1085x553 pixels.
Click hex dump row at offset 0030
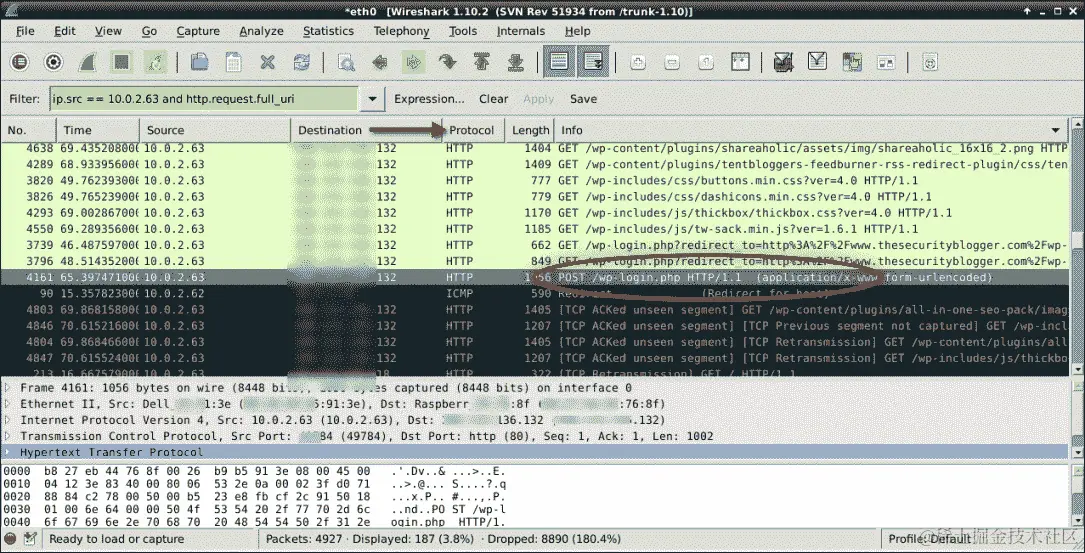click(x=255, y=509)
